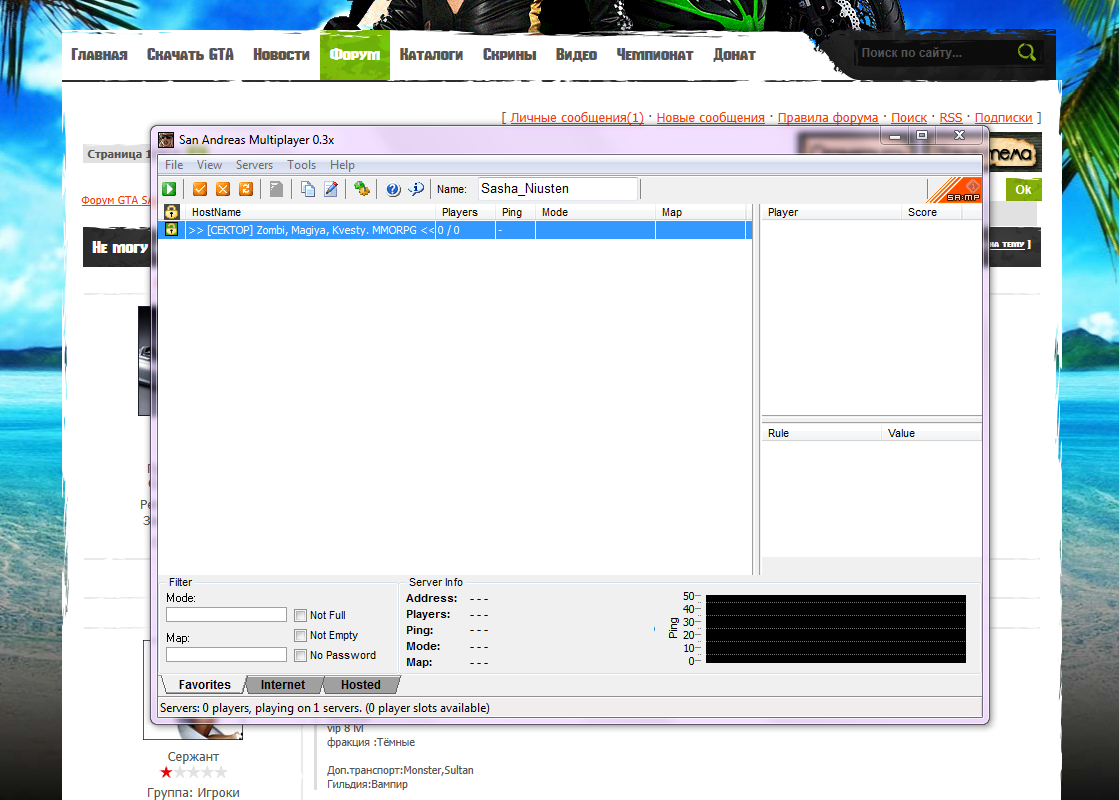Viewport: 1119px width, 800px height.
Task: Click the green Ok button on the webpage
Action: tap(1023, 190)
